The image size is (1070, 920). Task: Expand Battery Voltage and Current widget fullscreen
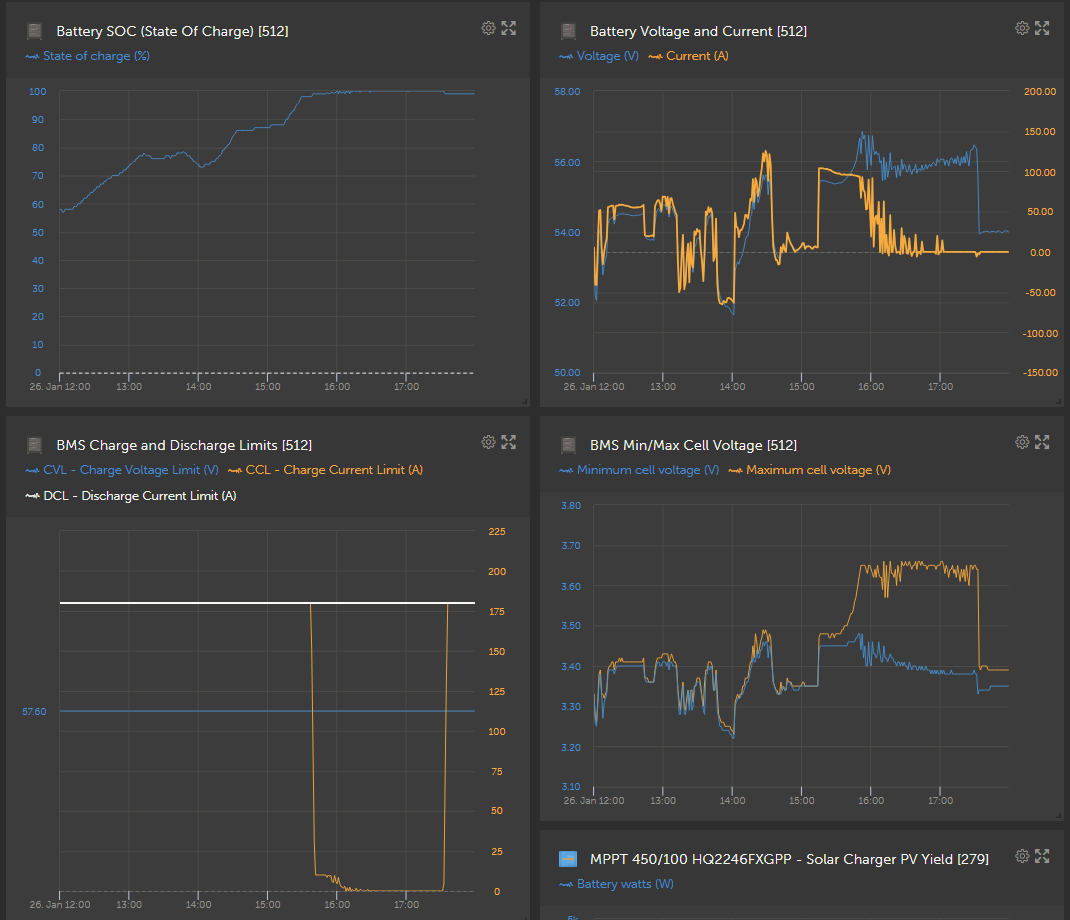[1042, 28]
